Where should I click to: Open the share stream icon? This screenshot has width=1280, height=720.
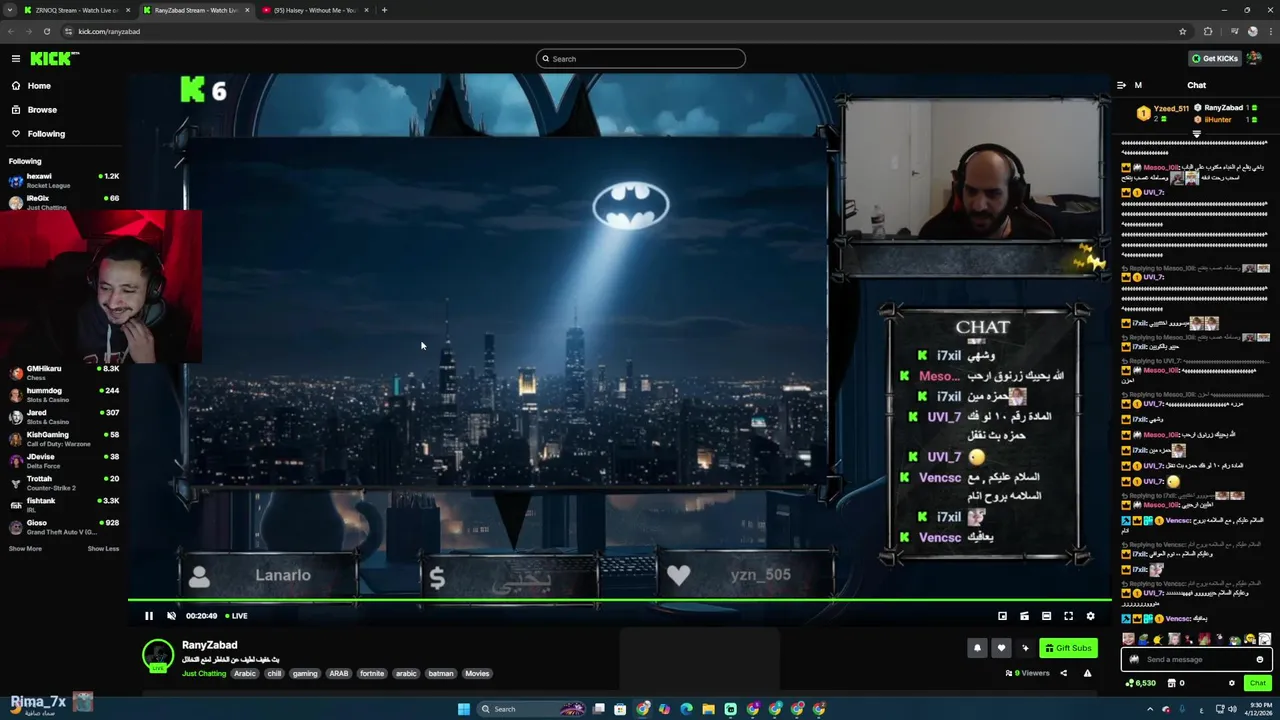click(1063, 673)
